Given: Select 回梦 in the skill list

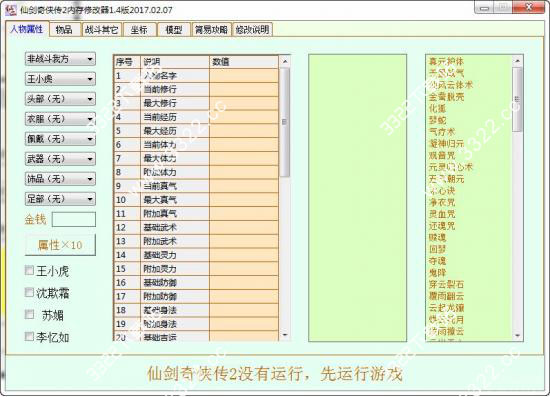Looking at the screenshot, I should [x=437, y=249].
